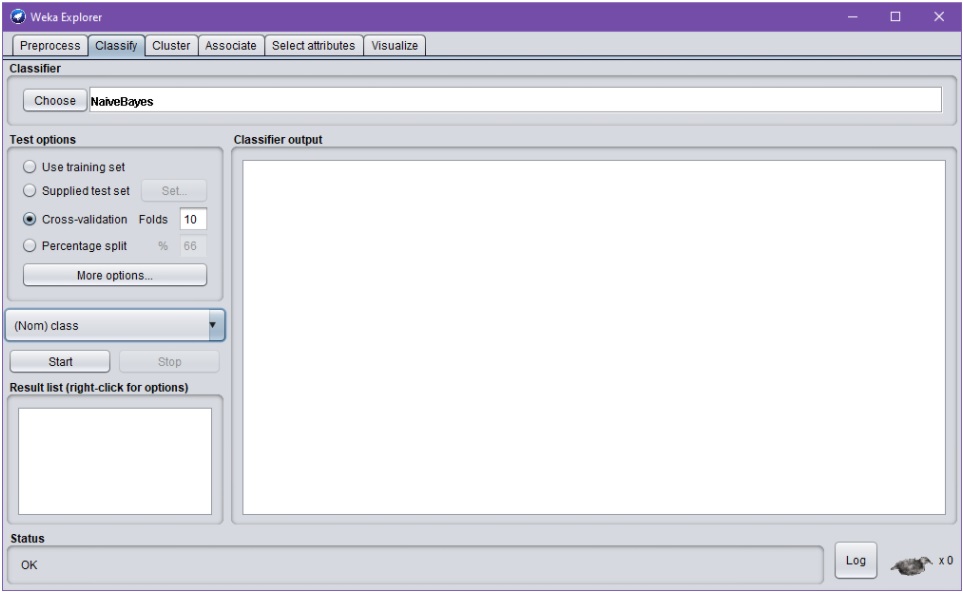Viewport: 963px width, 592px height.
Task: Click the empty Result list panel
Action: pyautogui.click(x=115, y=459)
